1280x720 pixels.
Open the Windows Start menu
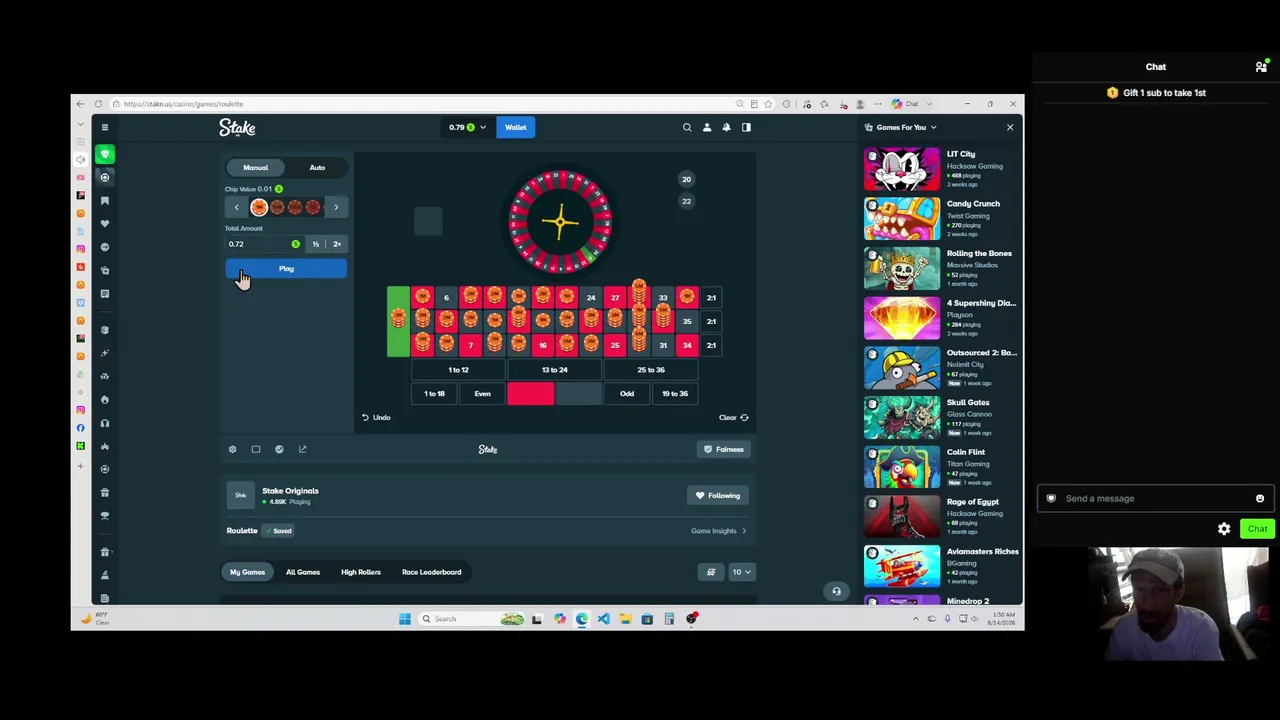coord(405,619)
